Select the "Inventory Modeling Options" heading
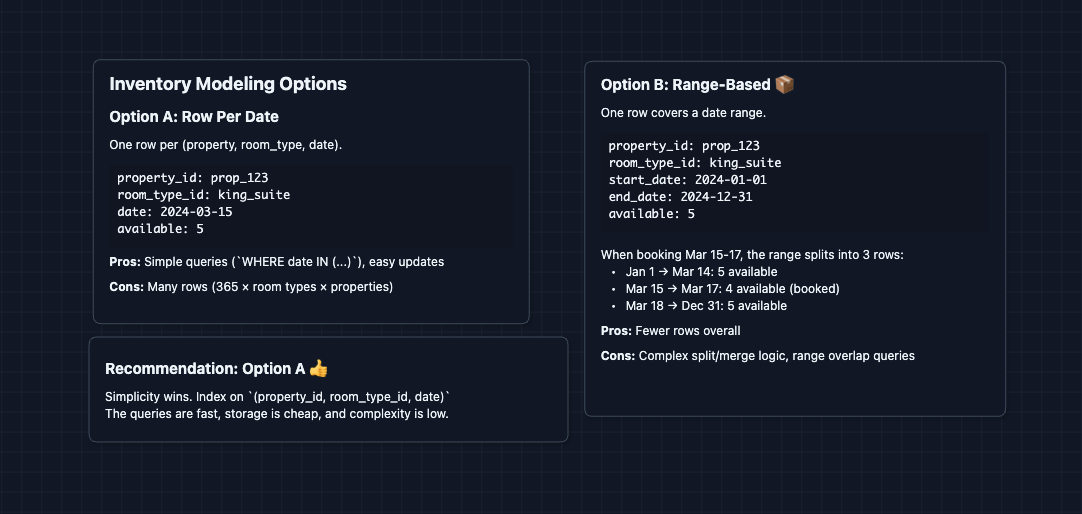Screen dimensions: 1082x514 pyautogui.click(x=228, y=84)
